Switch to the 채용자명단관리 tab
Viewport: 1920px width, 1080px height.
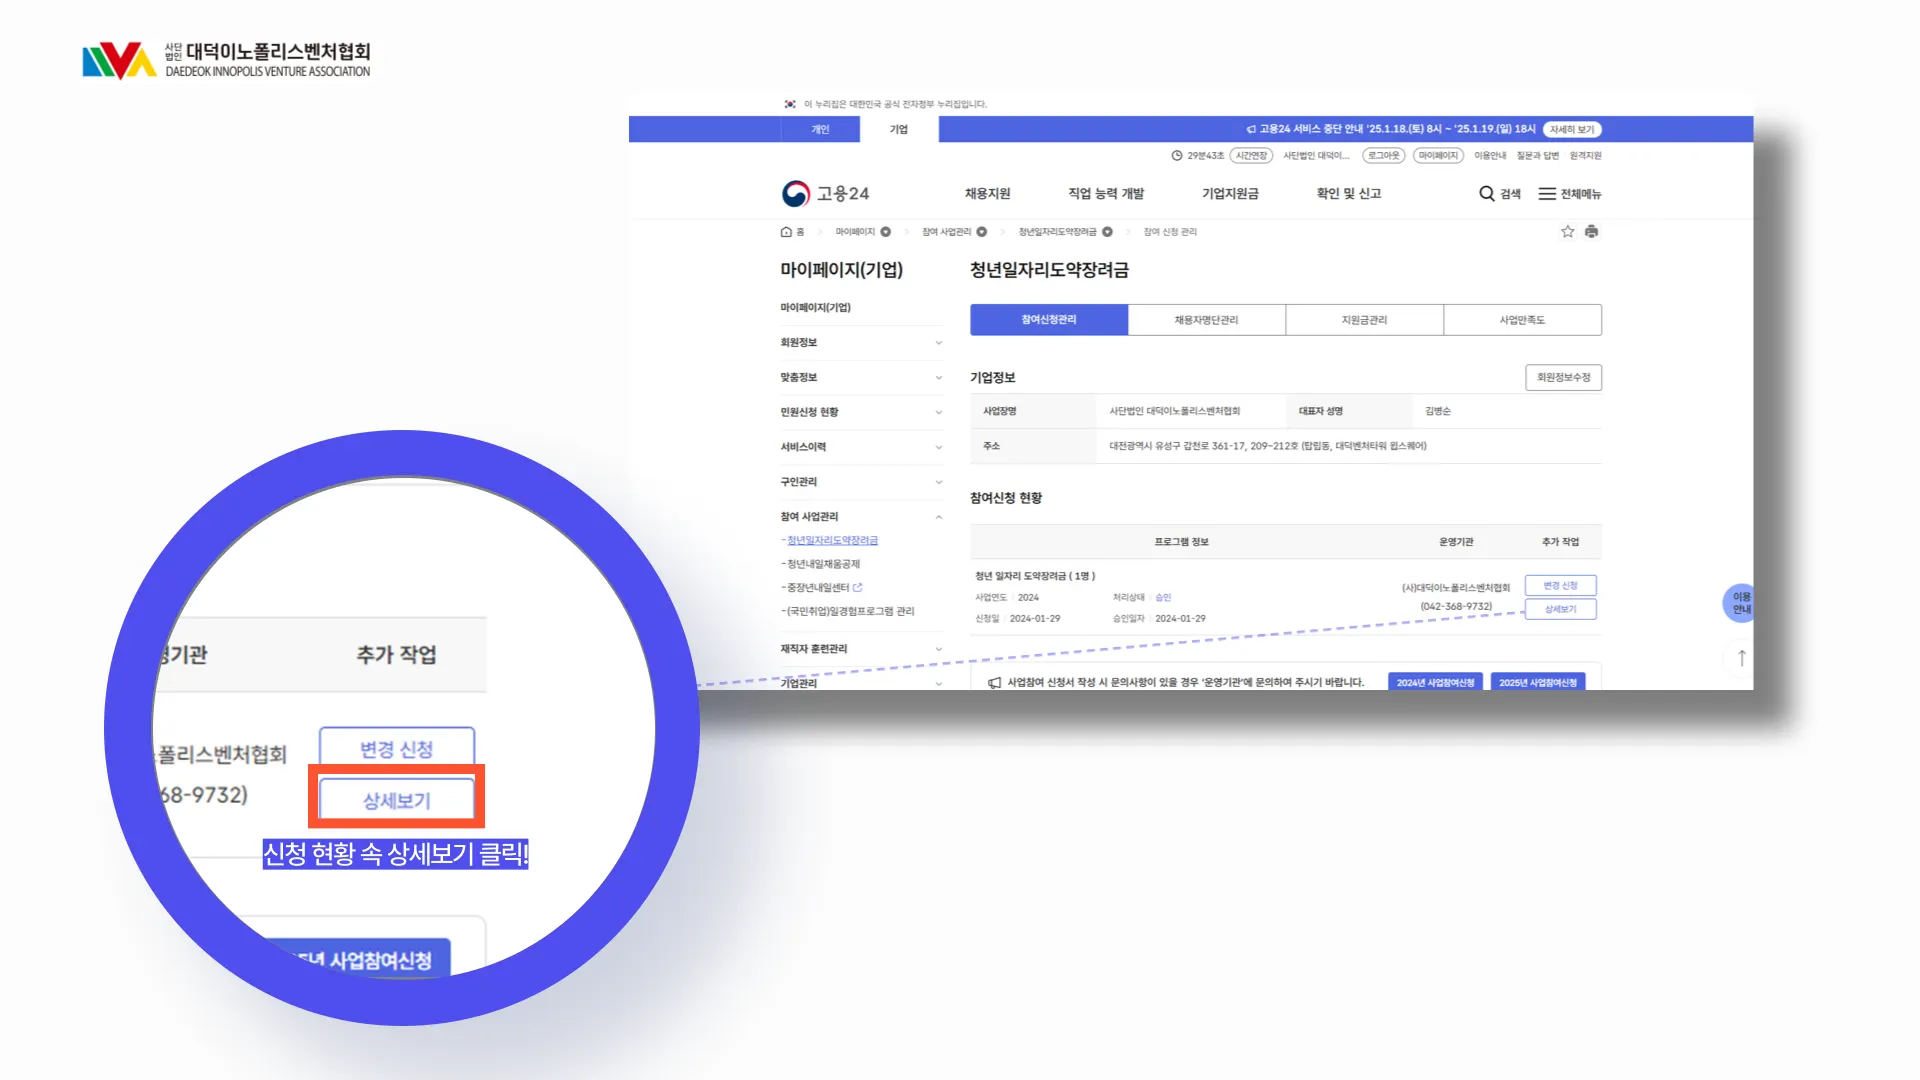coord(1206,320)
